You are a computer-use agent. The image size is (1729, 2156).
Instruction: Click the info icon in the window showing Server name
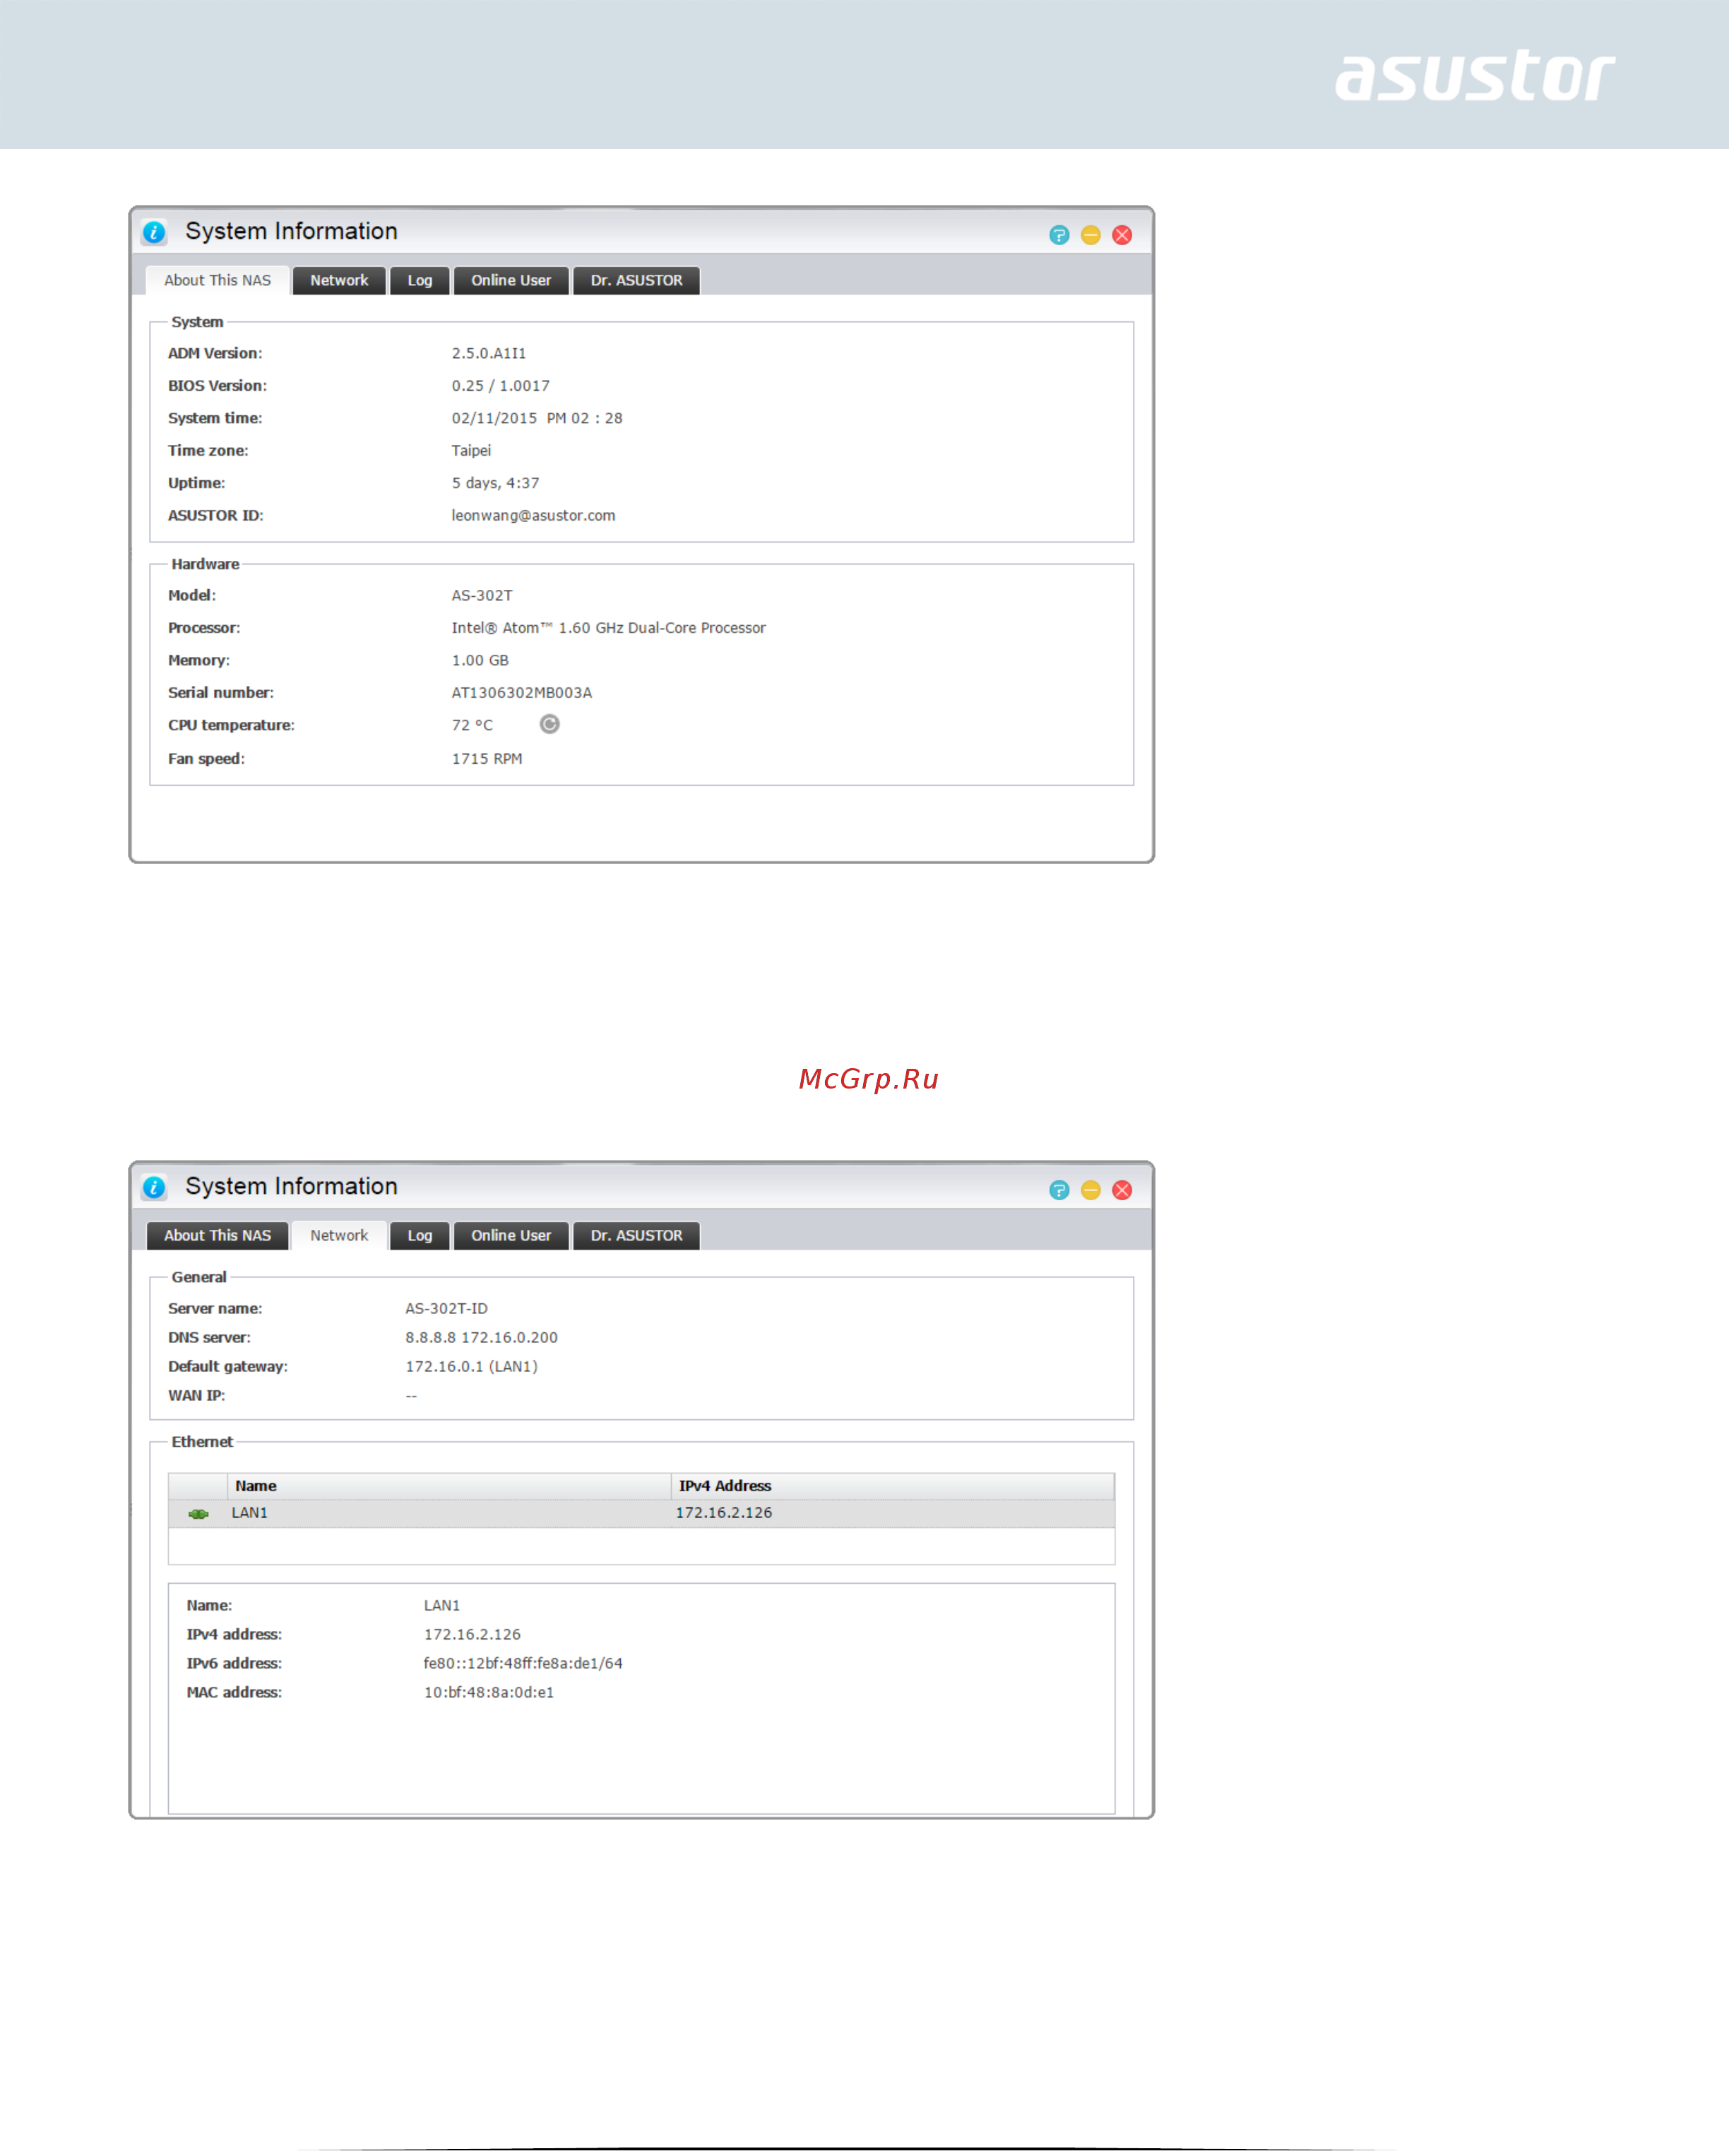point(154,1187)
